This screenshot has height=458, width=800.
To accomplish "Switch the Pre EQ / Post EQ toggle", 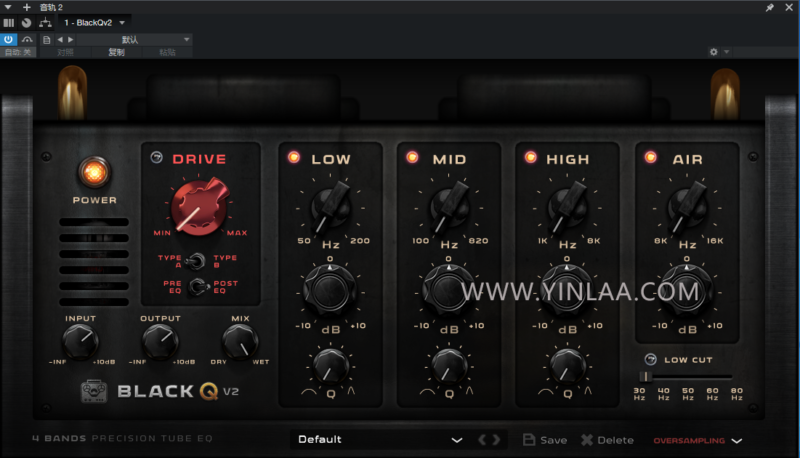I will point(198,287).
